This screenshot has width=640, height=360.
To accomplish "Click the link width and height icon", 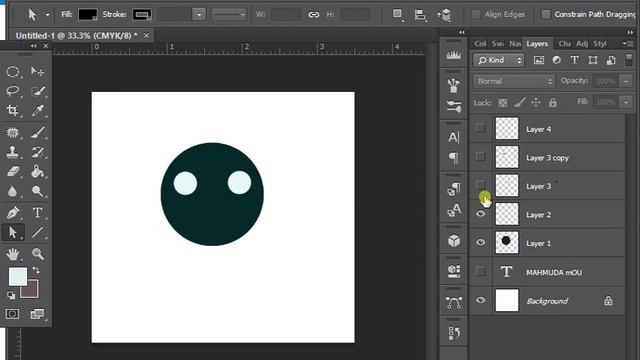I will coord(313,15).
